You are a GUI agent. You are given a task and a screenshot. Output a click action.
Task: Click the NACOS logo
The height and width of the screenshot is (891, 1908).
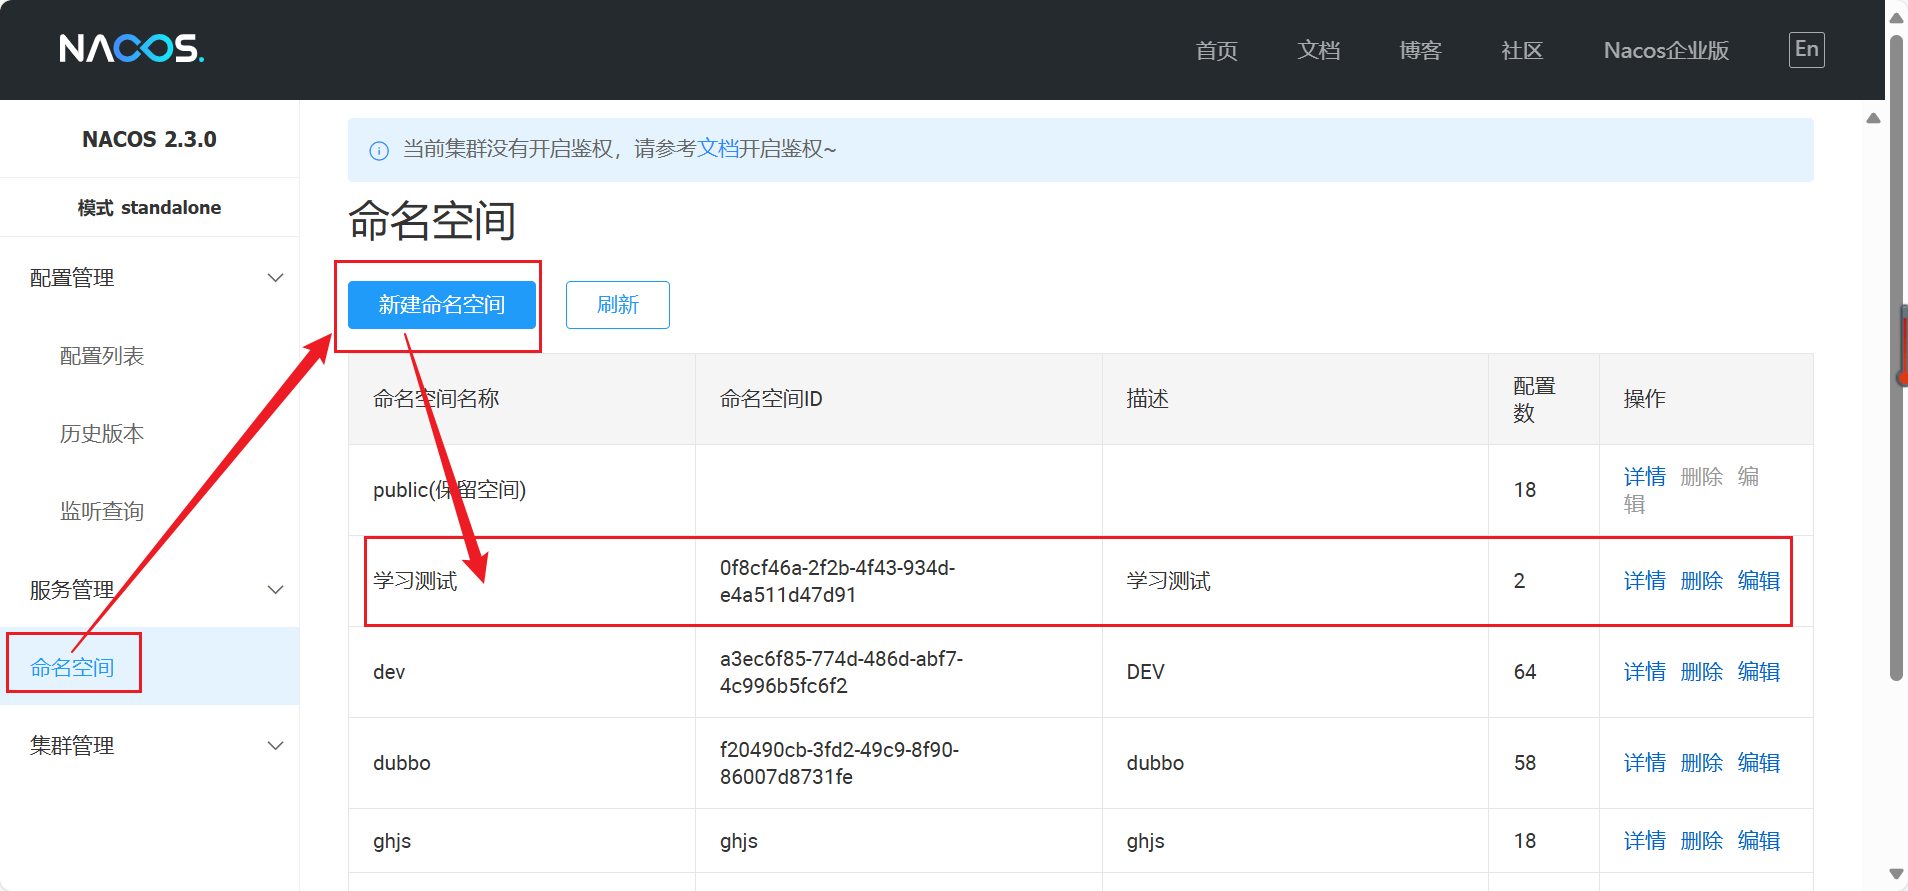coord(131,48)
